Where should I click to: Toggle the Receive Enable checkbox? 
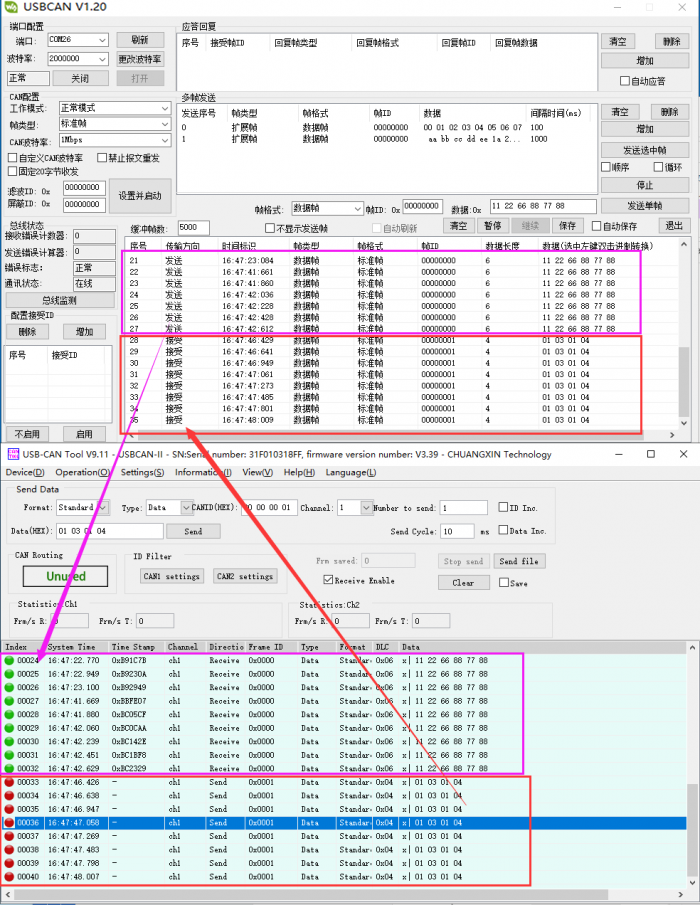coord(328,580)
